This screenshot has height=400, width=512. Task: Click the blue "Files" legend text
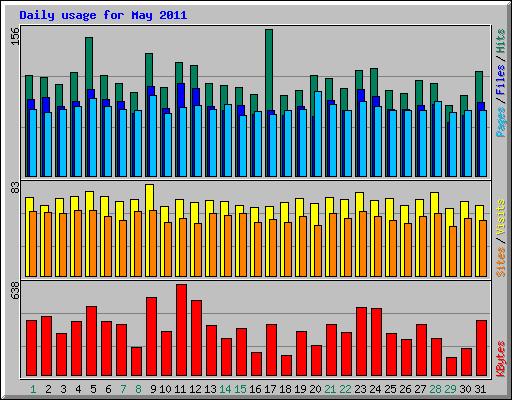click(500, 79)
